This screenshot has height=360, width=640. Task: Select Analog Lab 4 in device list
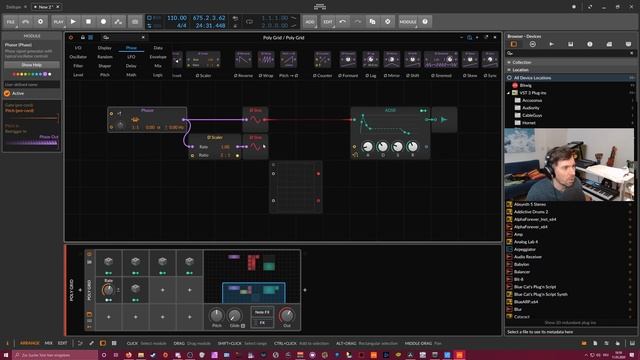[x=525, y=242]
